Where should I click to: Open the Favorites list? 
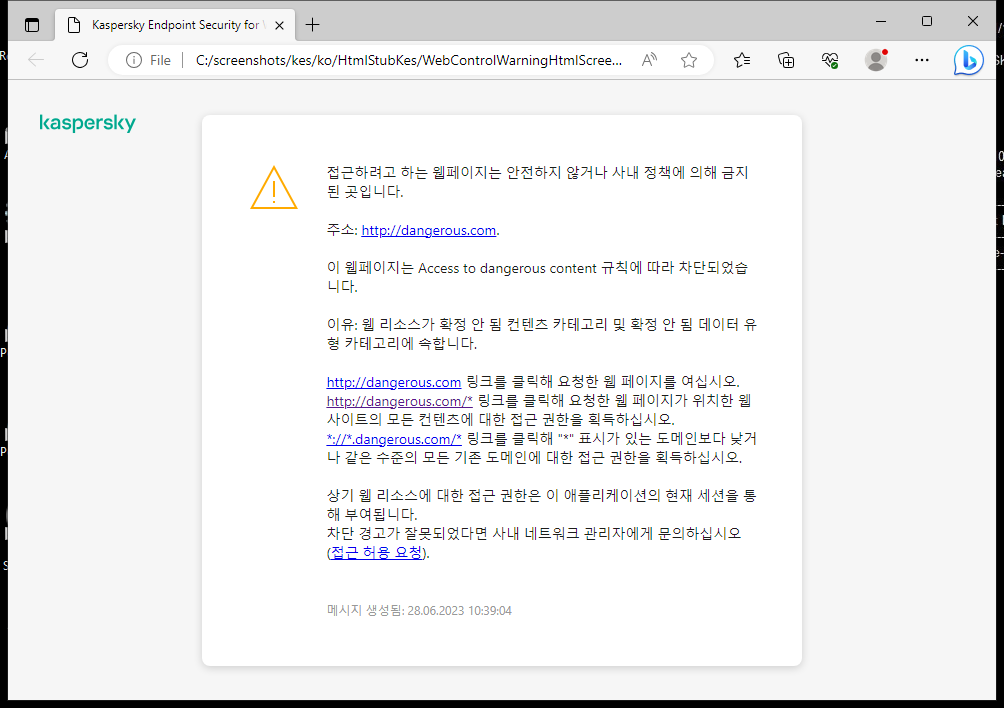pyautogui.click(x=741, y=60)
